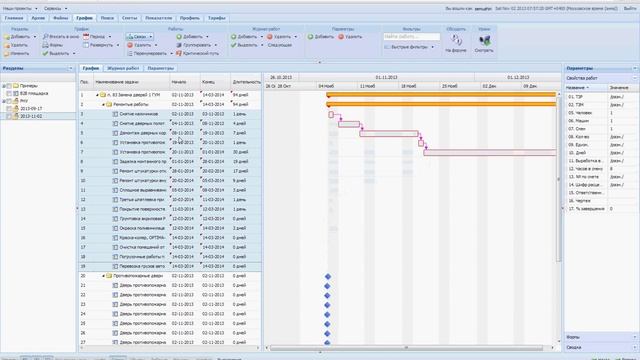The width and height of the screenshot is (640, 360).
Task: Open the Сервисы dropdown menu
Action: coord(56,8)
